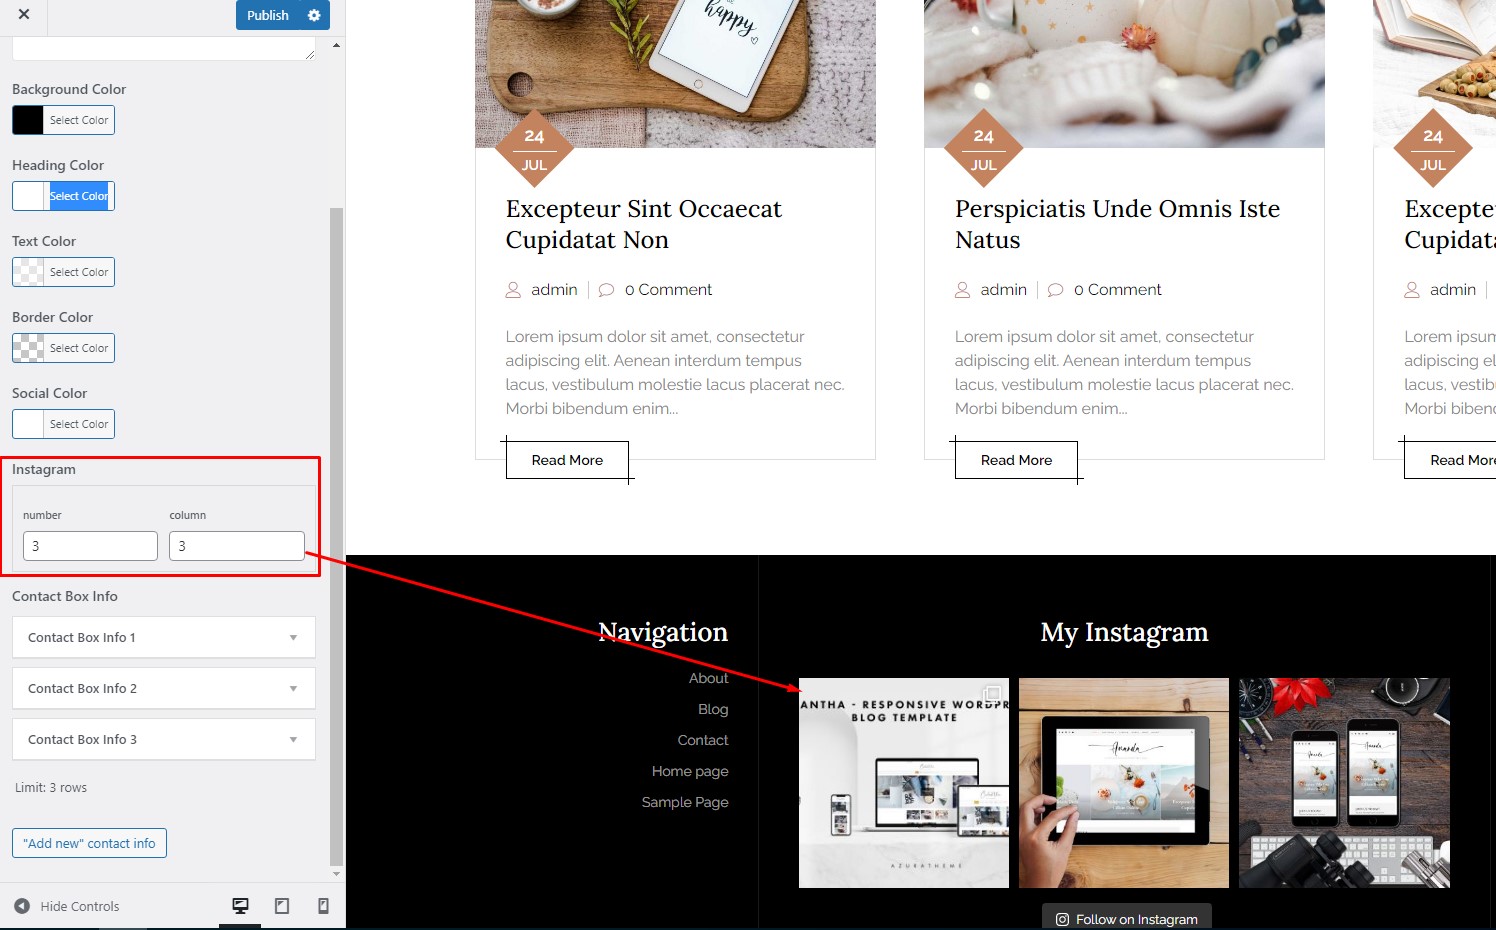Click the Instagram logo in Follow button
The height and width of the screenshot is (930, 1496).
click(1062, 919)
